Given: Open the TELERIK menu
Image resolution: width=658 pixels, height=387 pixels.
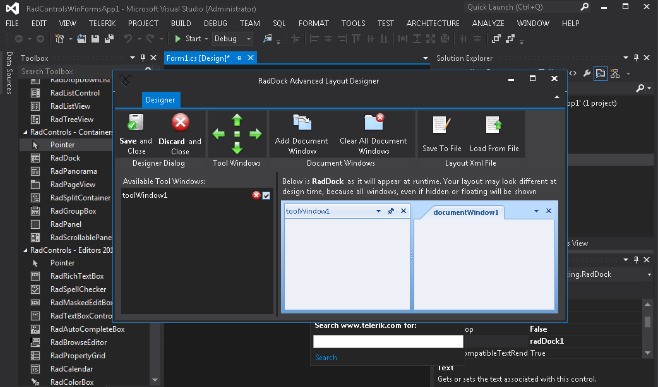Looking at the screenshot, I should tap(102, 24).
